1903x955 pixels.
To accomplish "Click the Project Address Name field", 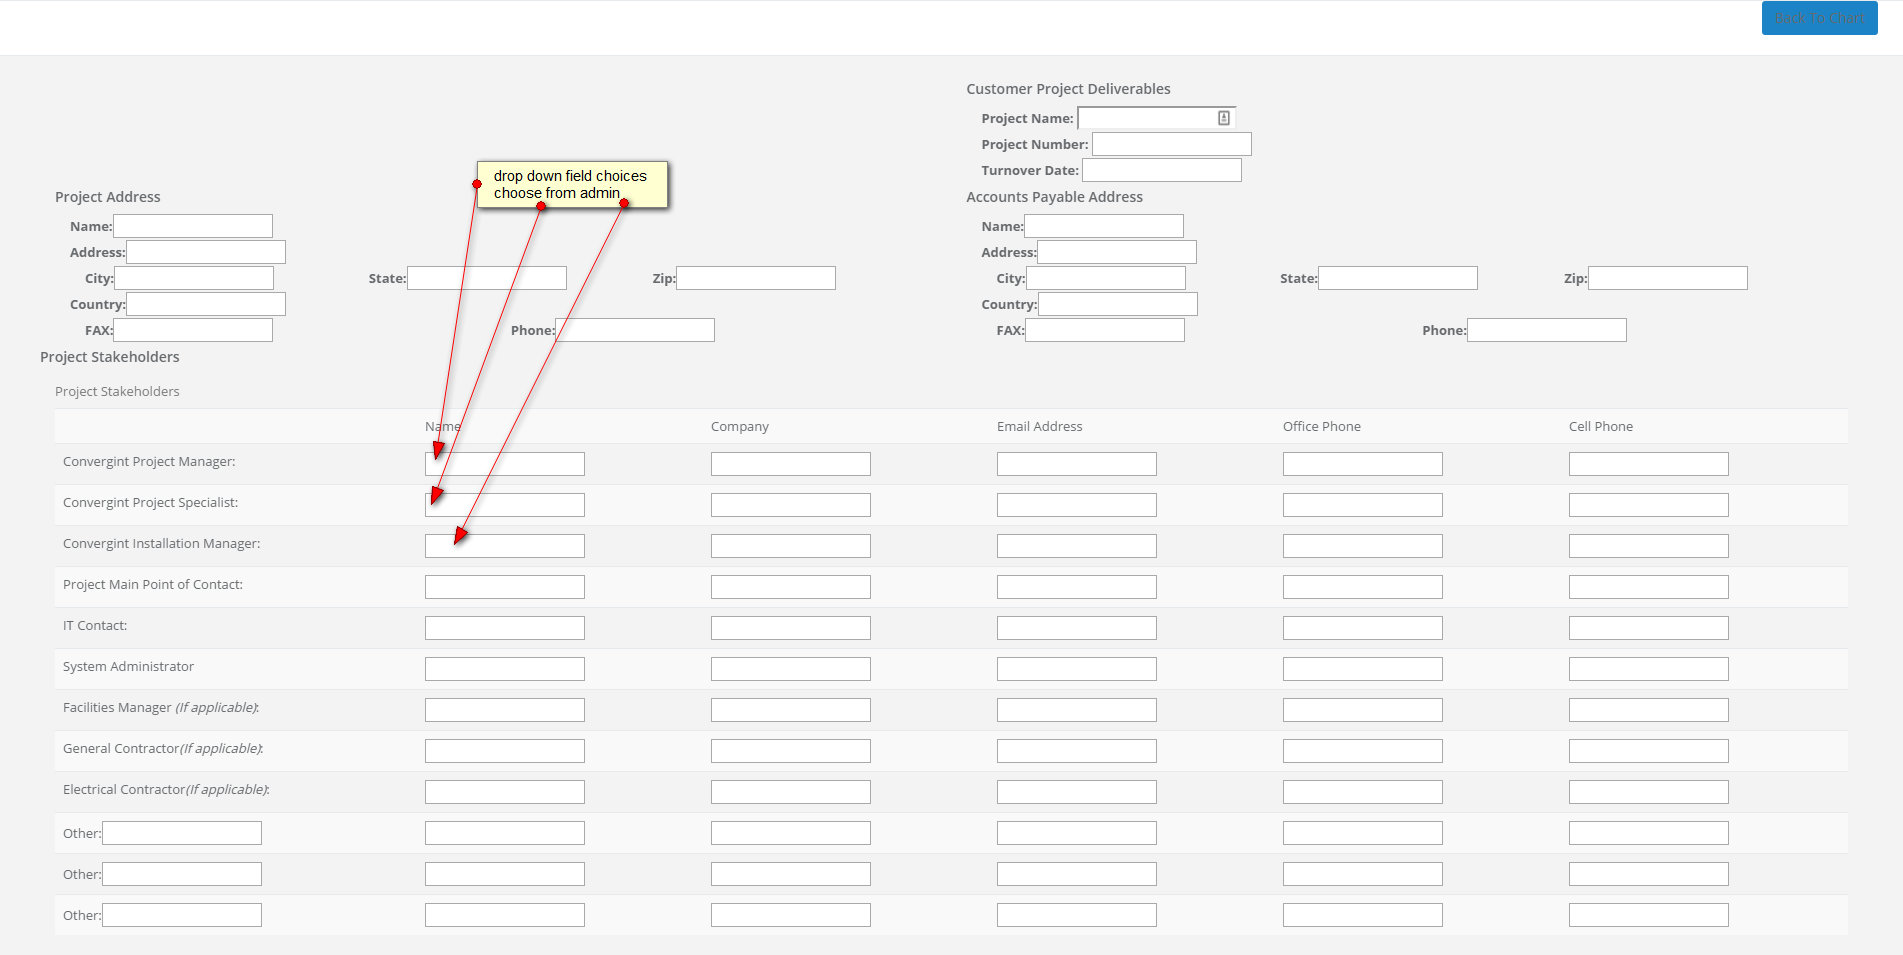I will tap(193, 226).
